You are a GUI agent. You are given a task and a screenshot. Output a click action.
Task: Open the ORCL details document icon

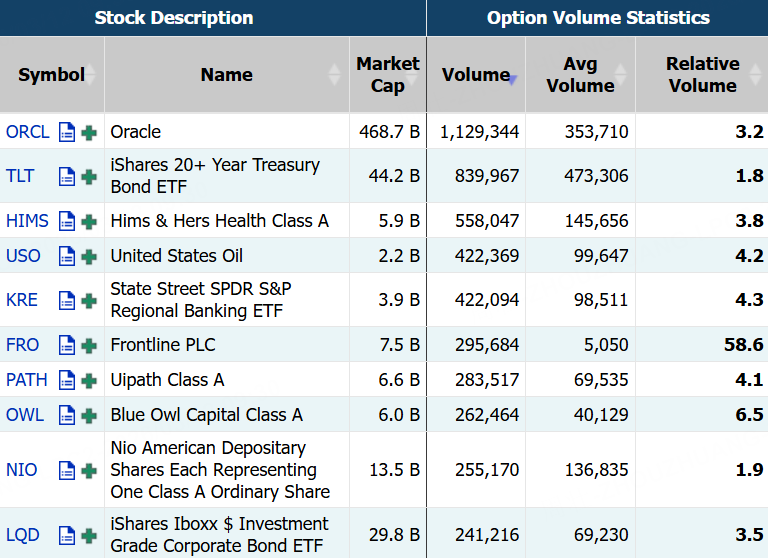tap(67, 132)
